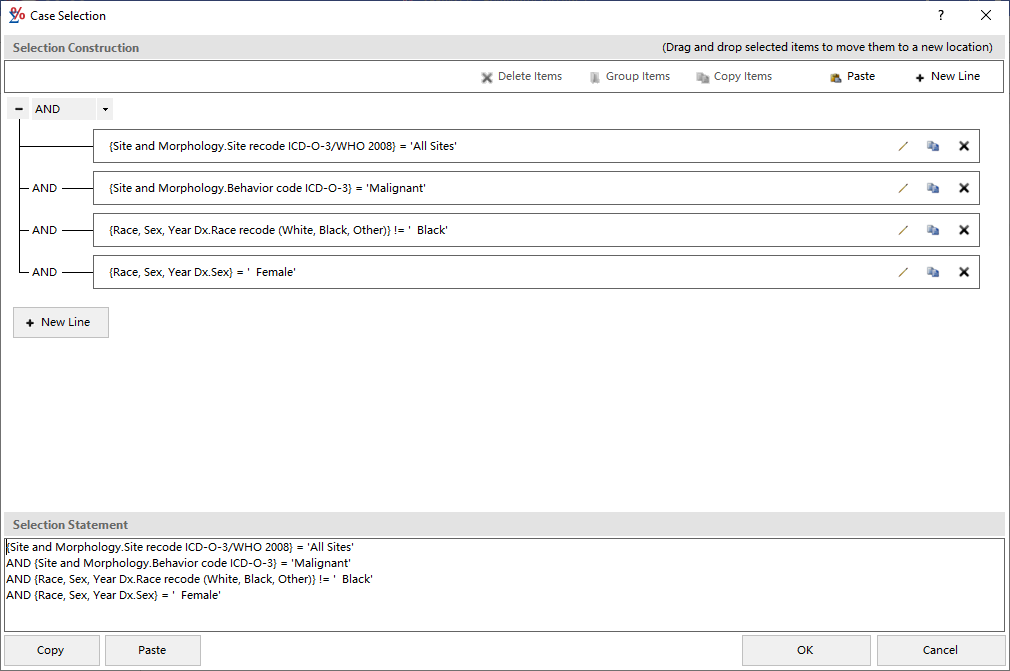1010x671 pixels.
Task: Edit the Sex = 'Female' condition pencil icon
Action: [903, 271]
